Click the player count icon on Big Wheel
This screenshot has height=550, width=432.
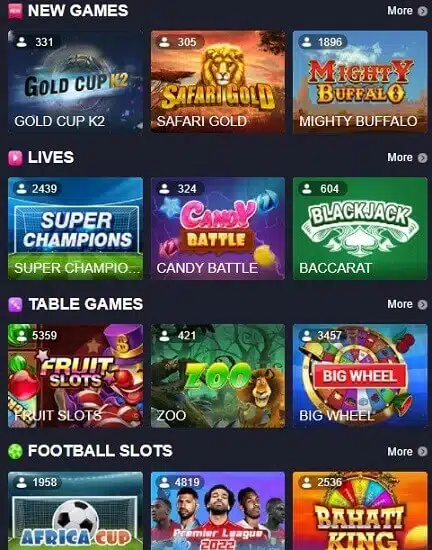click(x=306, y=336)
